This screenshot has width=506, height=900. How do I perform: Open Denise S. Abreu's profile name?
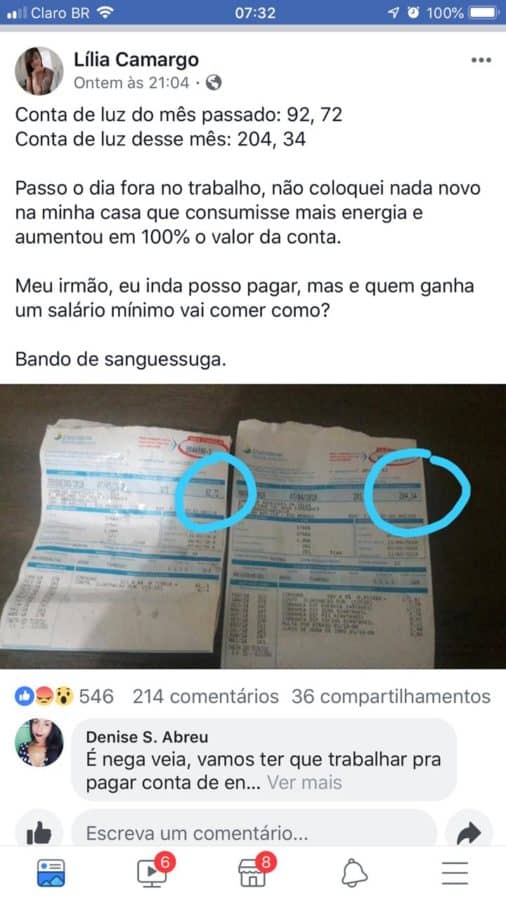click(x=147, y=737)
